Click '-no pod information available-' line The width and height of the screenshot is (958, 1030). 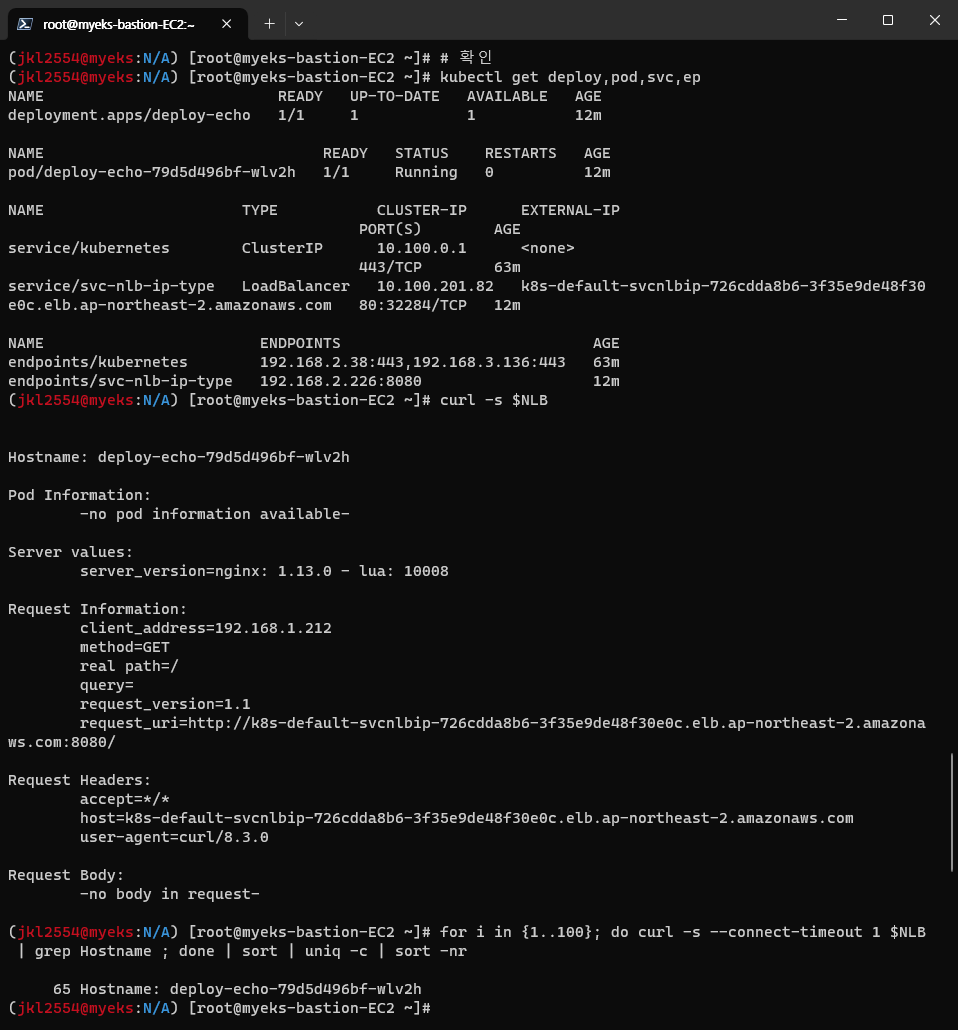point(215,514)
